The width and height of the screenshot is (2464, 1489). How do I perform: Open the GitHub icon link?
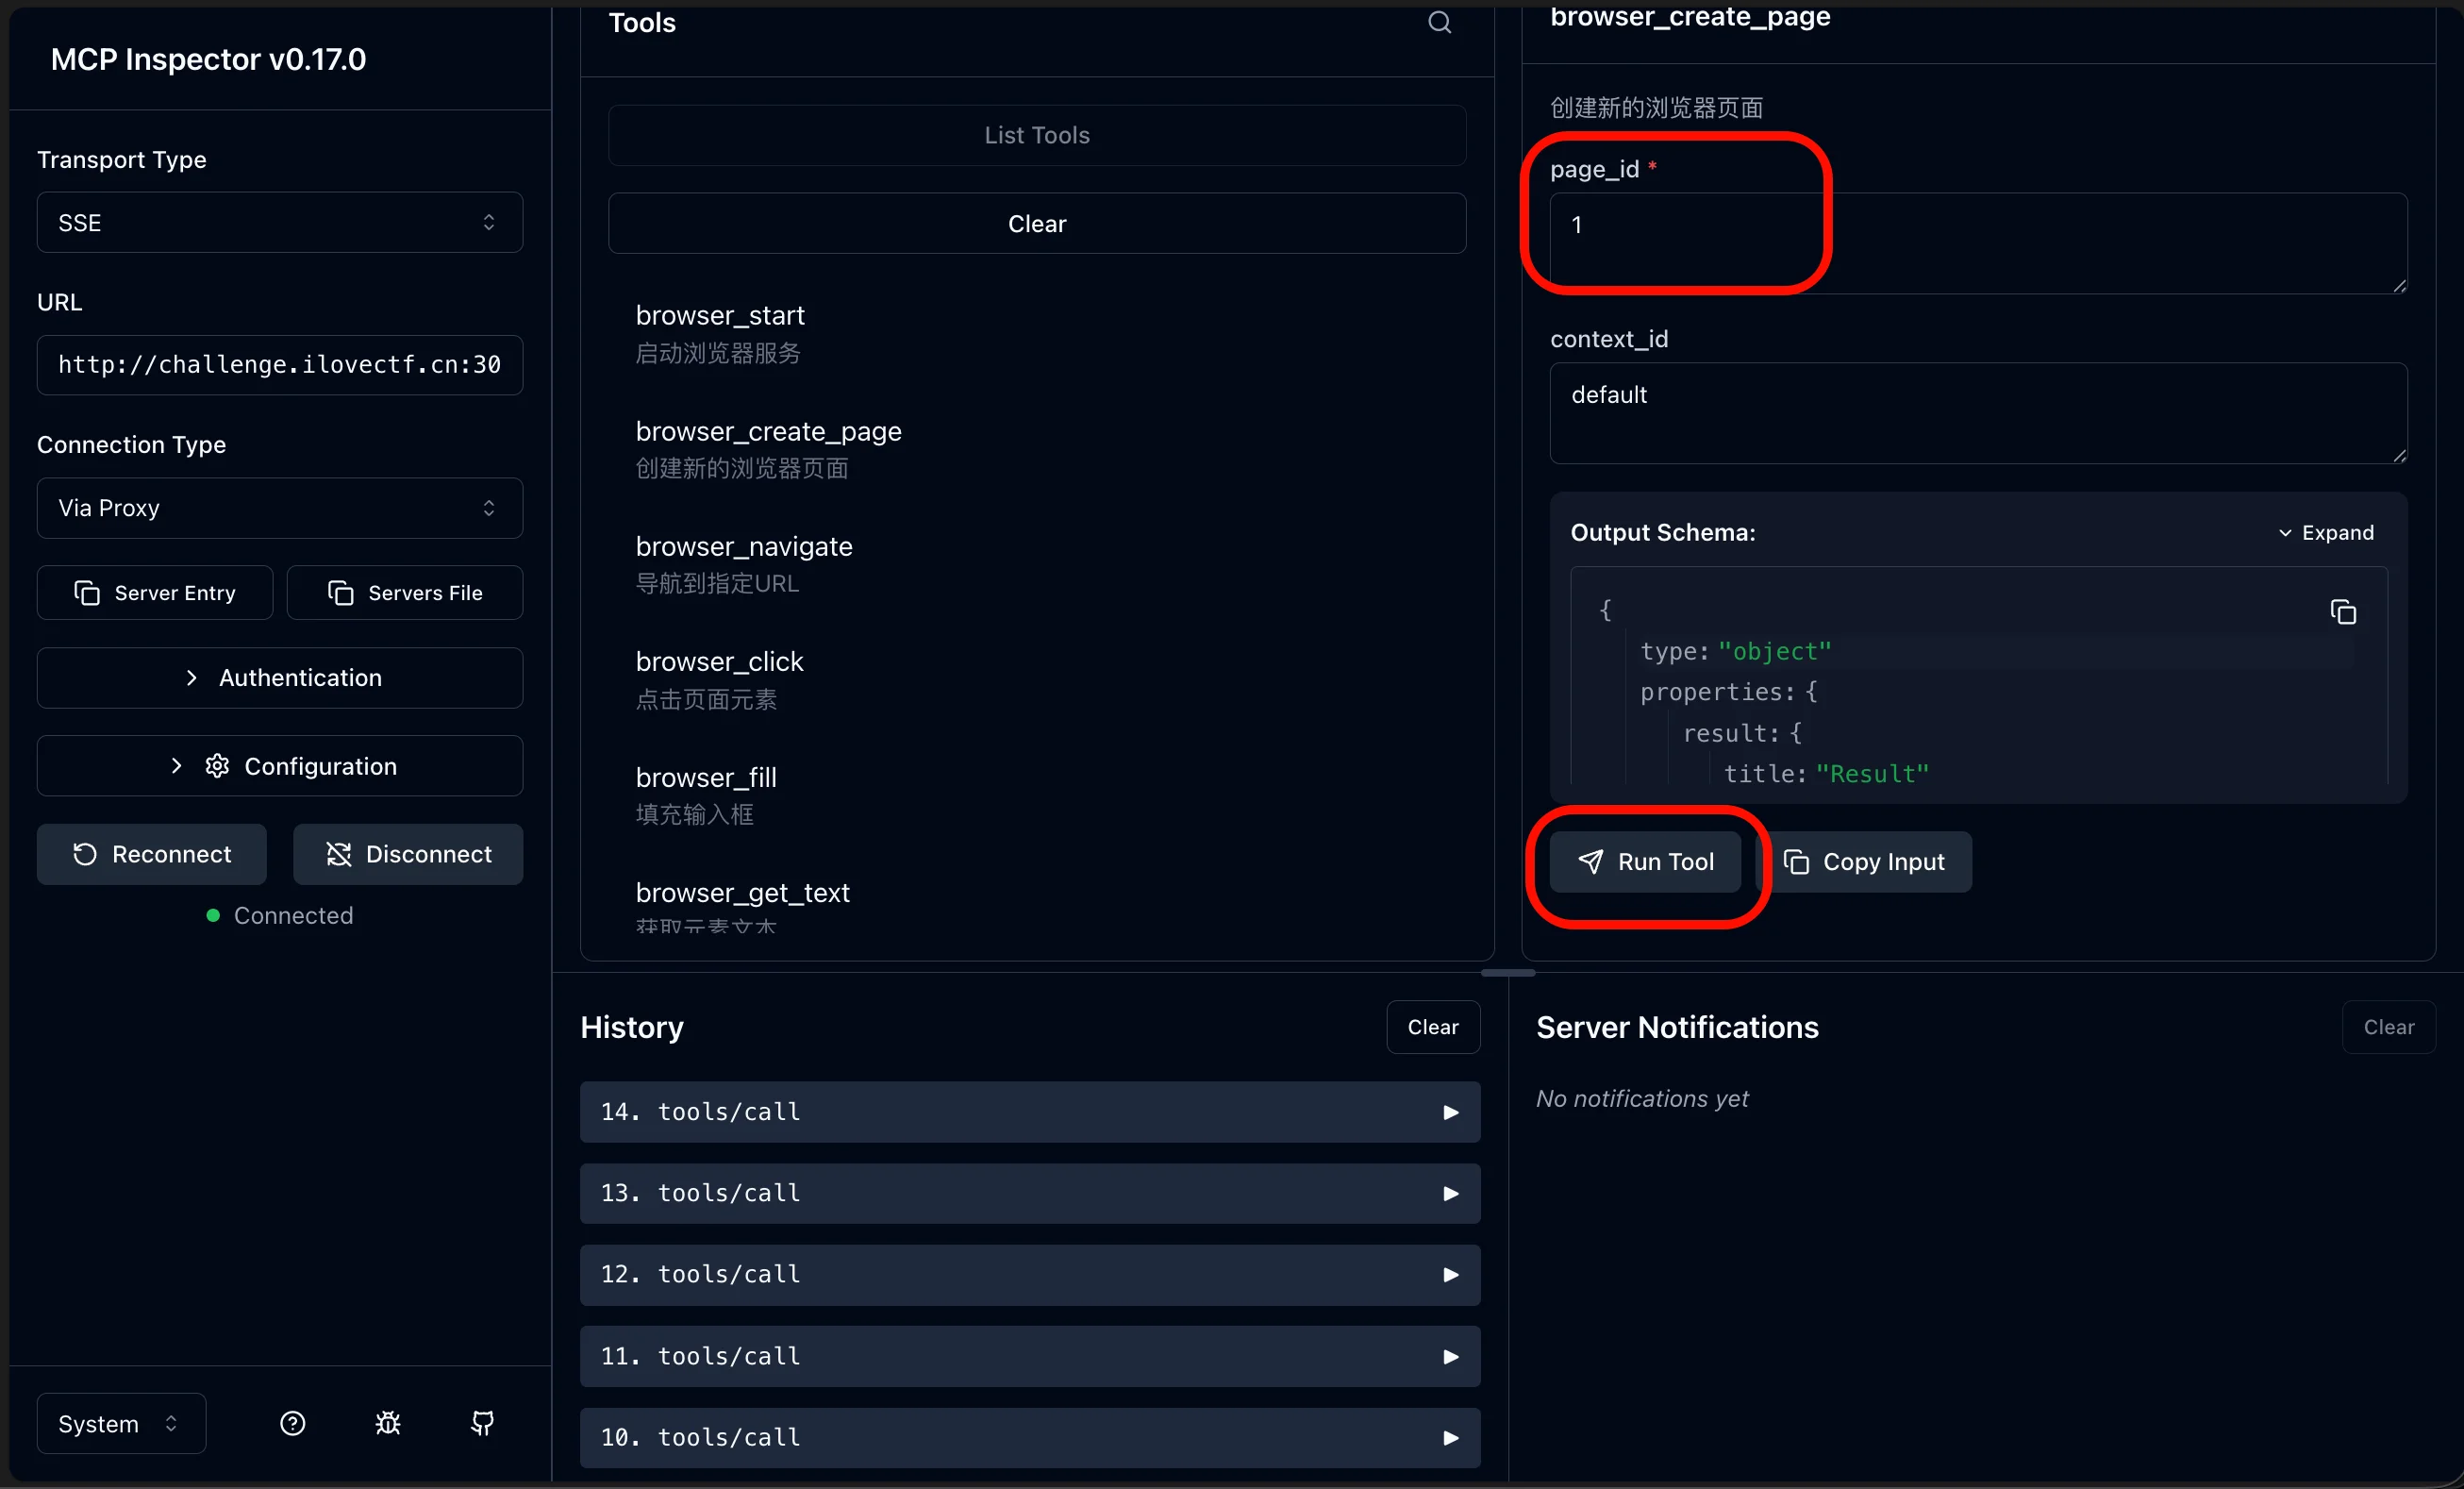pos(483,1423)
